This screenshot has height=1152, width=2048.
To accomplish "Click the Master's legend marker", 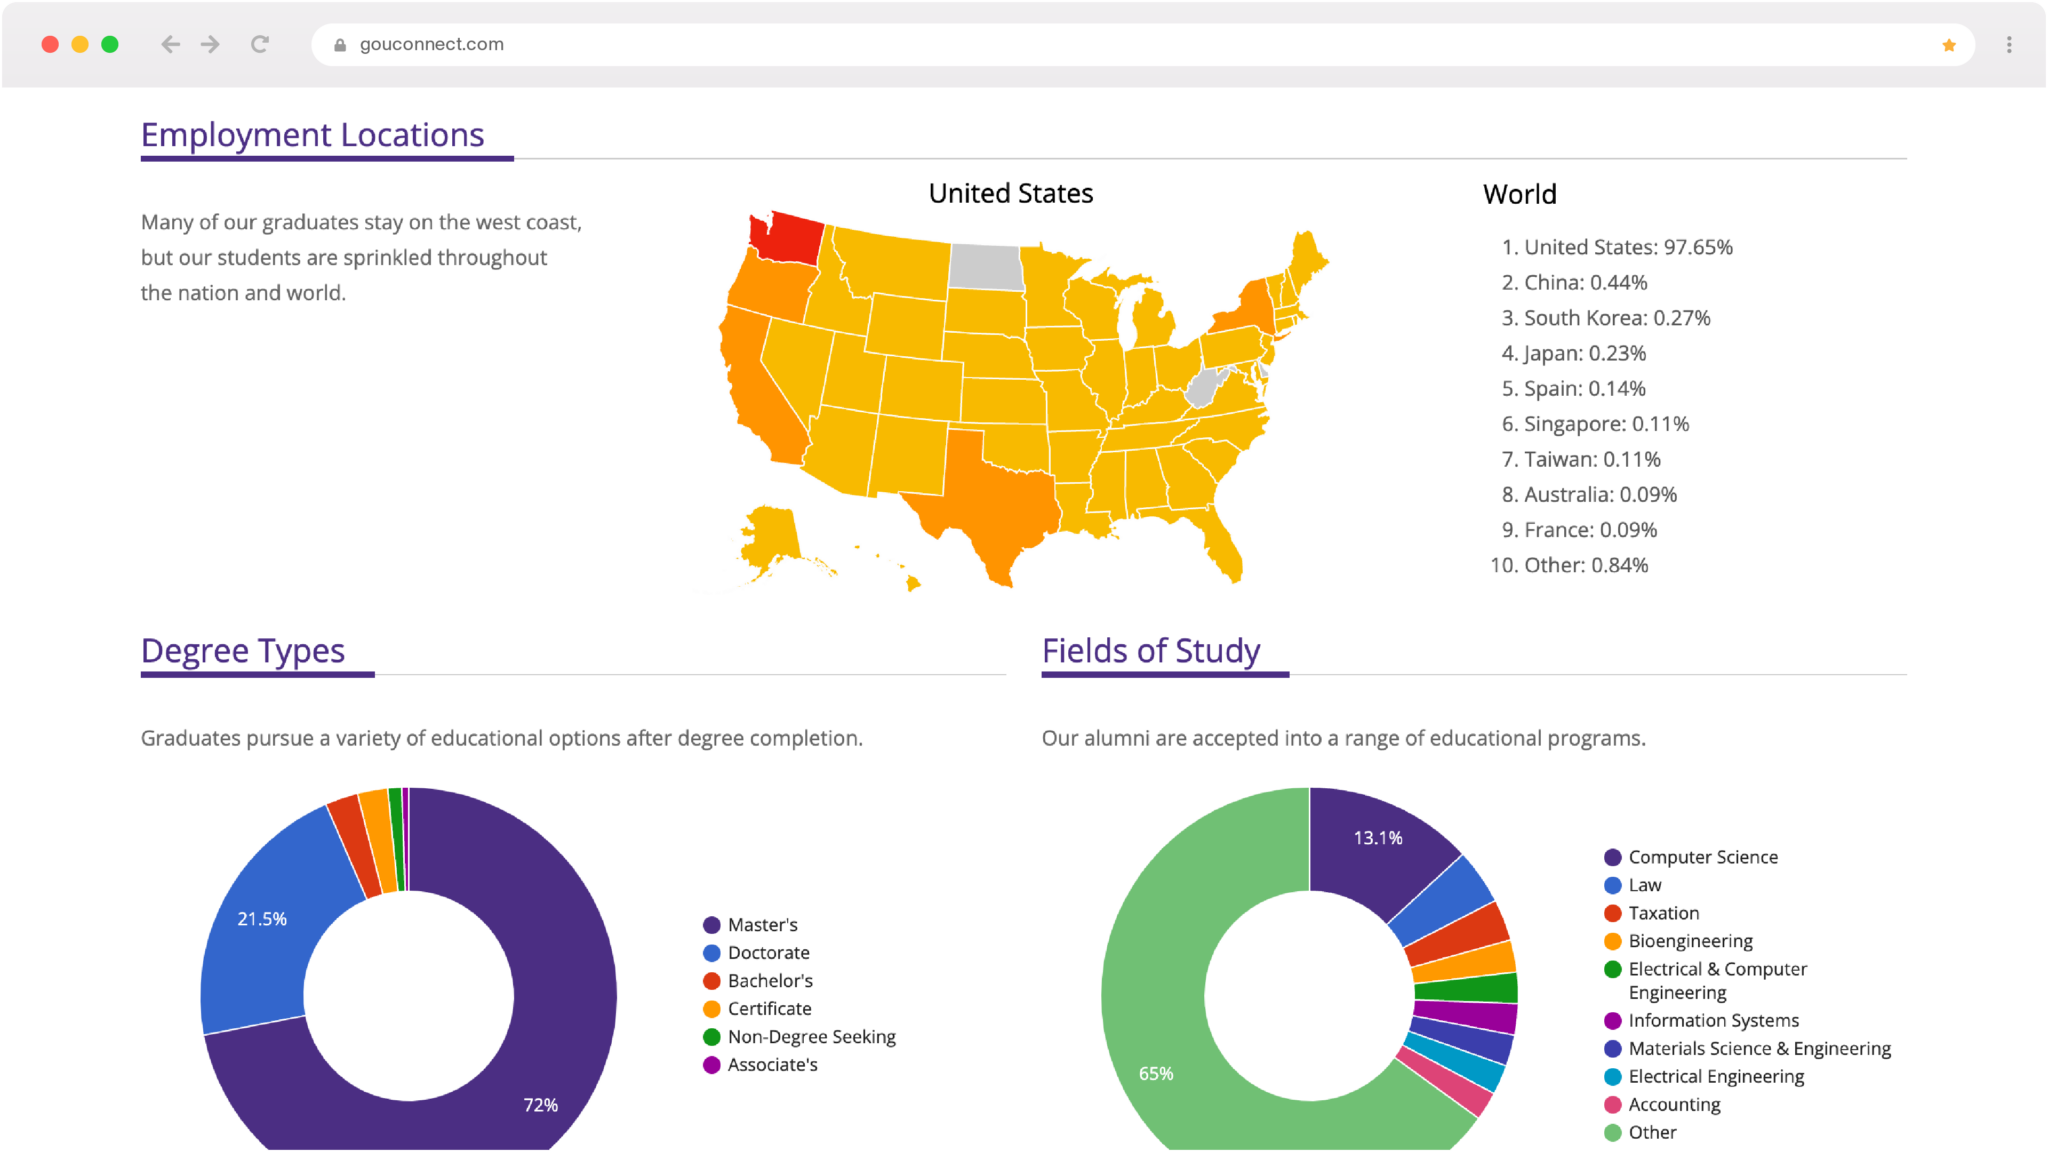I will 711,924.
